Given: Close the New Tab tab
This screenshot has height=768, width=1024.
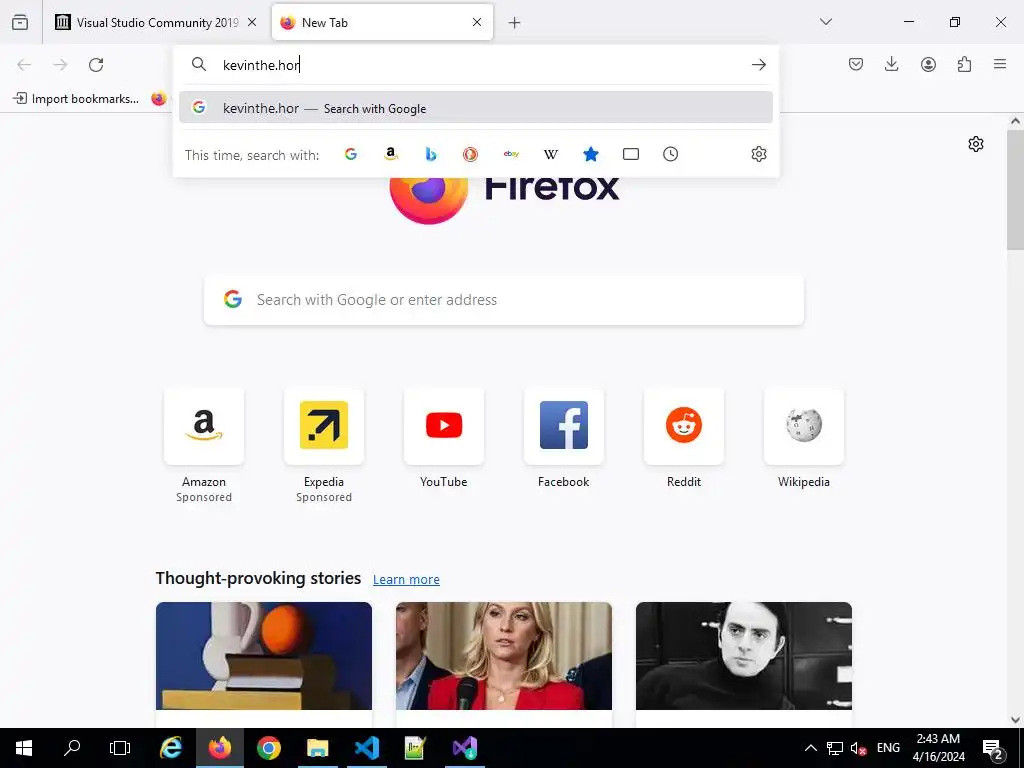Looking at the screenshot, I should (x=477, y=22).
